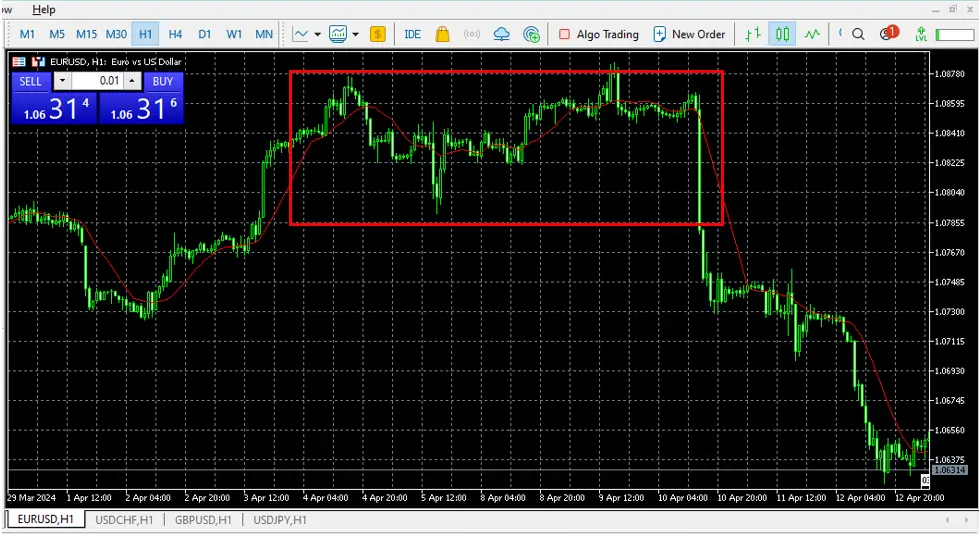Image resolution: width=979 pixels, height=534 pixels.
Task: Select the EURUSD,H1 chart tab
Action: click(x=45, y=519)
